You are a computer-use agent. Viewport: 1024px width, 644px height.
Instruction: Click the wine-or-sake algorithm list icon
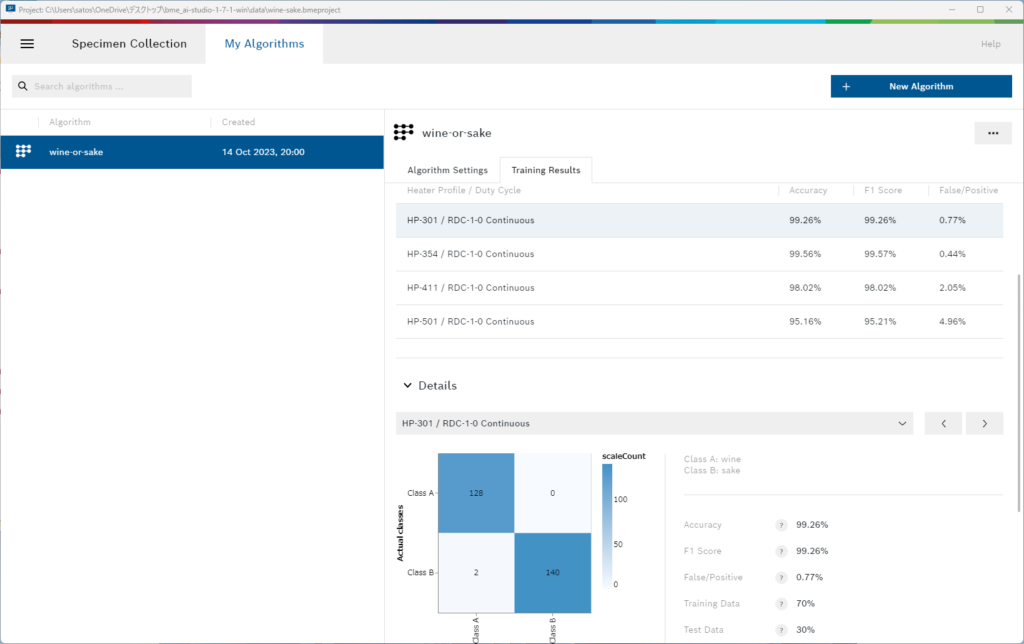[23, 152]
